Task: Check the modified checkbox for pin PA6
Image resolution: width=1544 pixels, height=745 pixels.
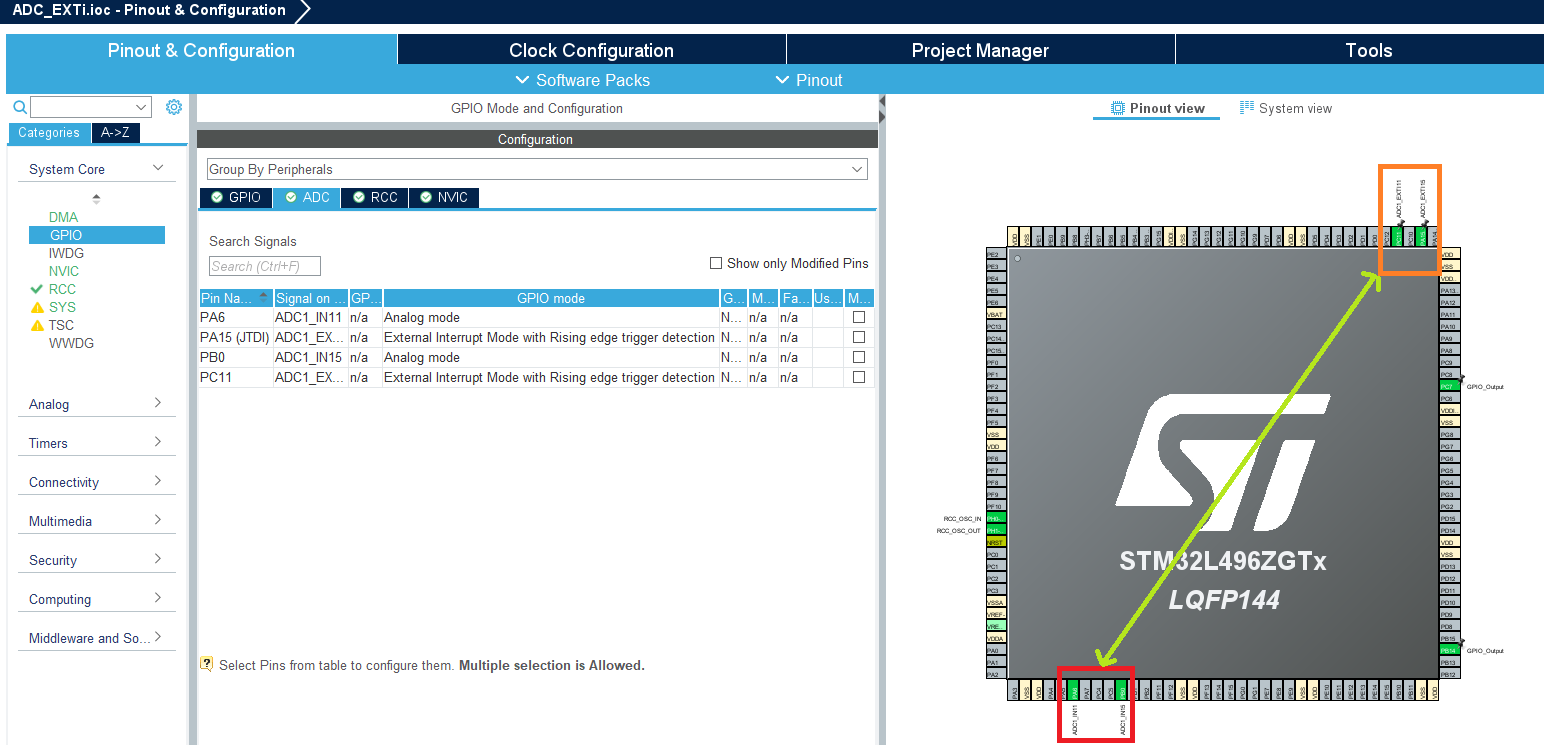Action: [x=859, y=317]
